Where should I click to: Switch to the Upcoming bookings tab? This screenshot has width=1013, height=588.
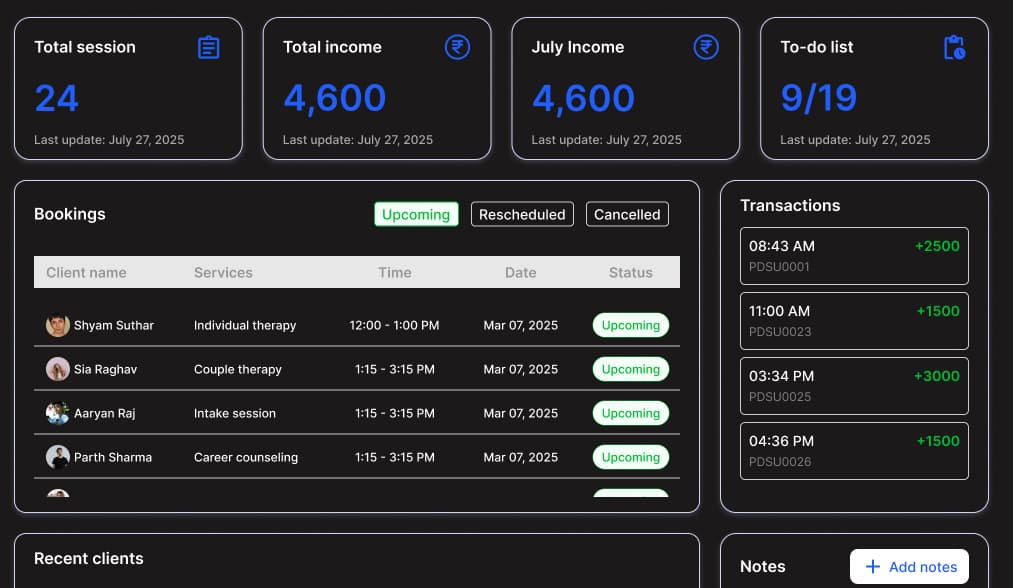point(416,215)
